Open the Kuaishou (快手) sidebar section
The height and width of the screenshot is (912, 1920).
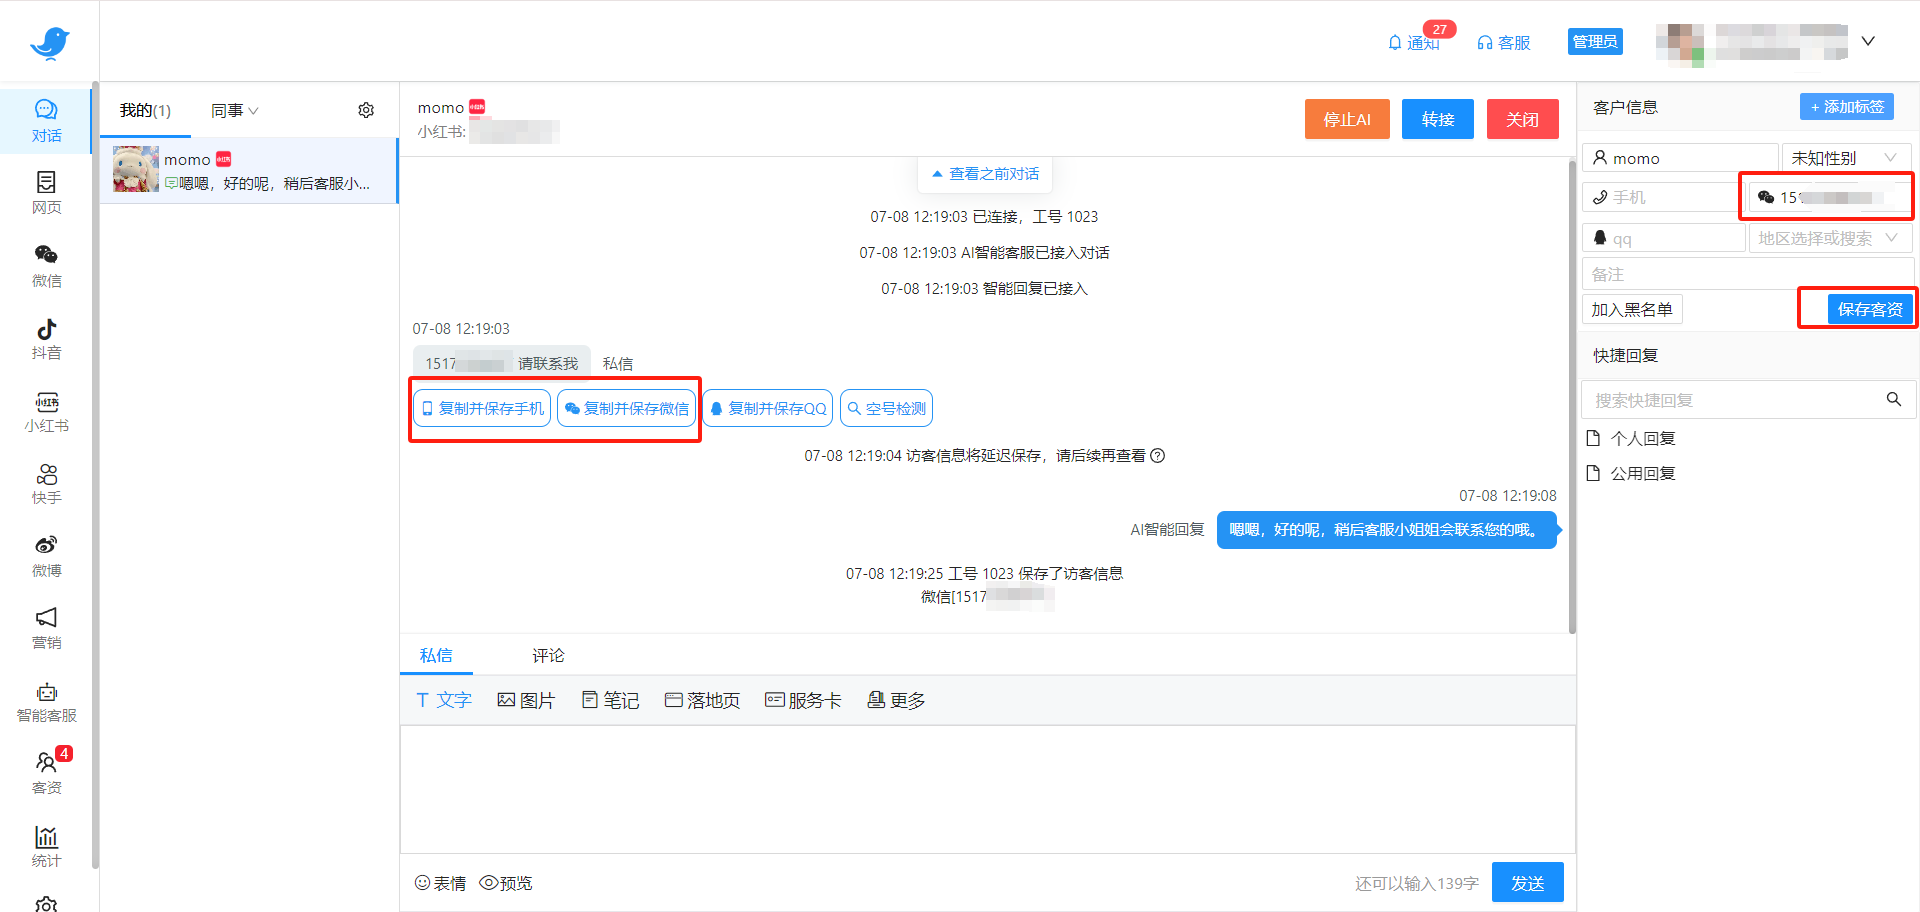pyautogui.click(x=46, y=484)
